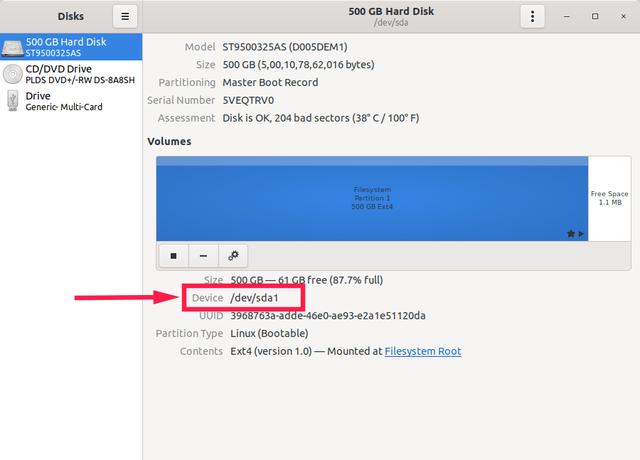640x460 pixels.
Task: Click the volume size 61 GB free text
Action: [x=307, y=280]
